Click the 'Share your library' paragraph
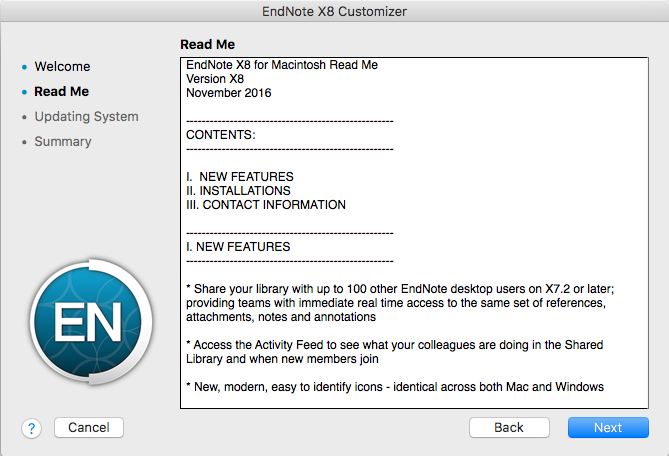This screenshot has width=669, height=456. click(400, 303)
